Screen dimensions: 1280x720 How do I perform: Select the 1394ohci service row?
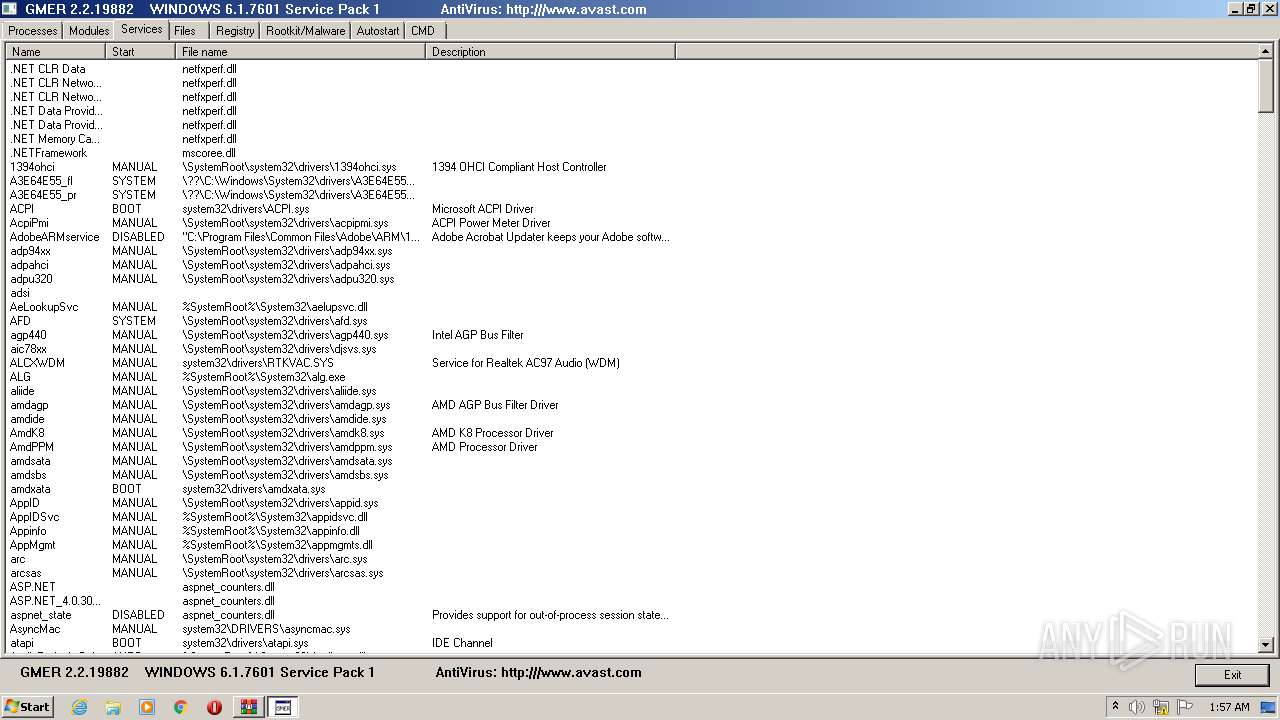click(x=631, y=167)
